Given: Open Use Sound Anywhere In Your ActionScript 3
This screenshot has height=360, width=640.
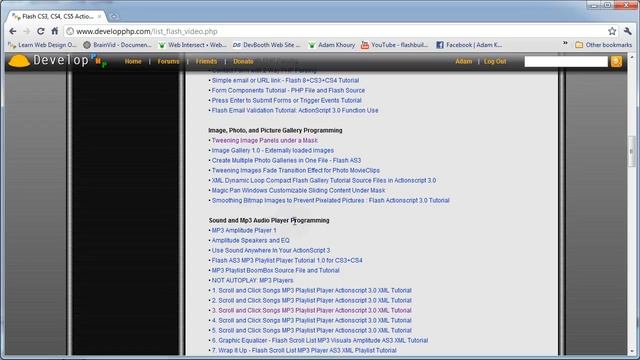Looking at the screenshot, I should point(271,250).
